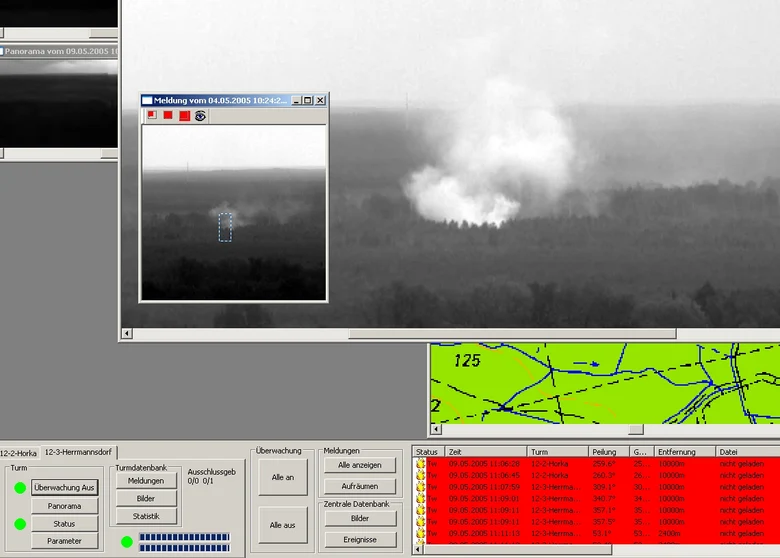Click the Aufräumen button
Screen dimensions: 780x558
(360, 486)
